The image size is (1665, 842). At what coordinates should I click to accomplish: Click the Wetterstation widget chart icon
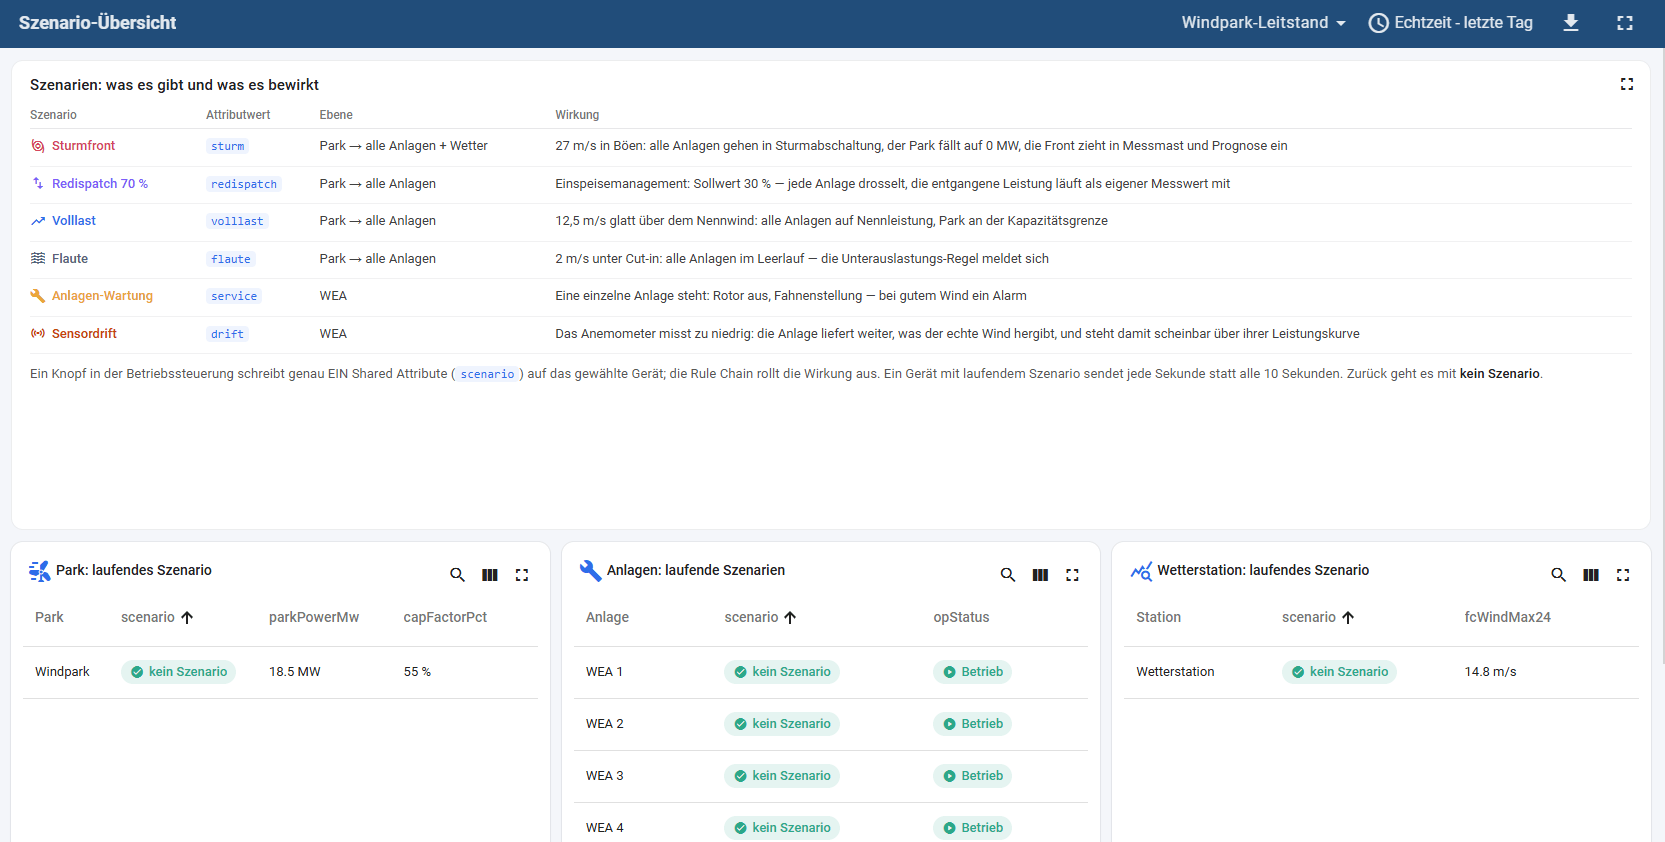(x=1141, y=571)
